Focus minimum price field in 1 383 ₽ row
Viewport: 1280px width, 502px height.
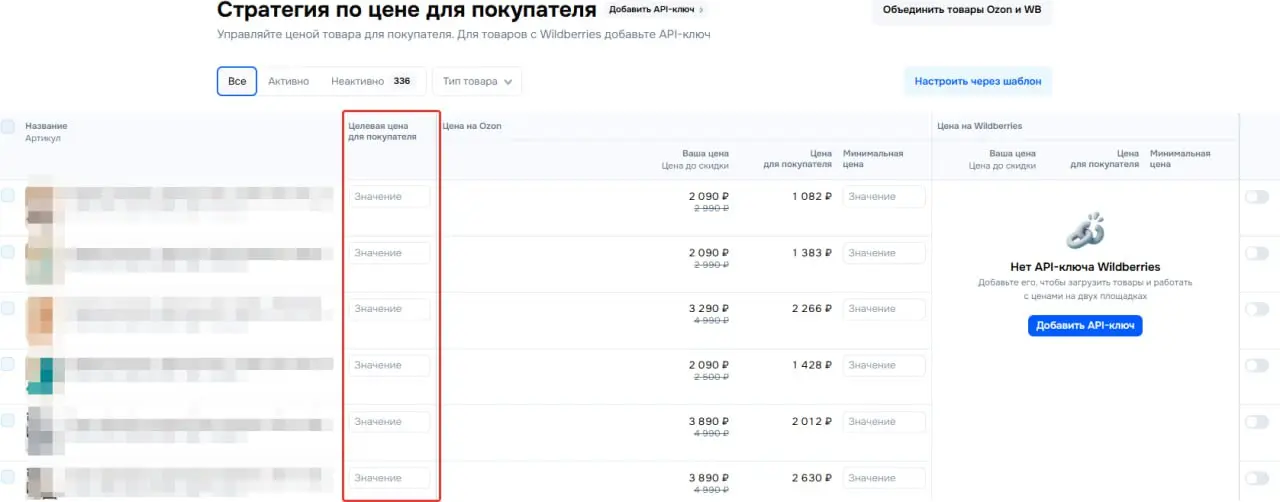[x=884, y=253]
